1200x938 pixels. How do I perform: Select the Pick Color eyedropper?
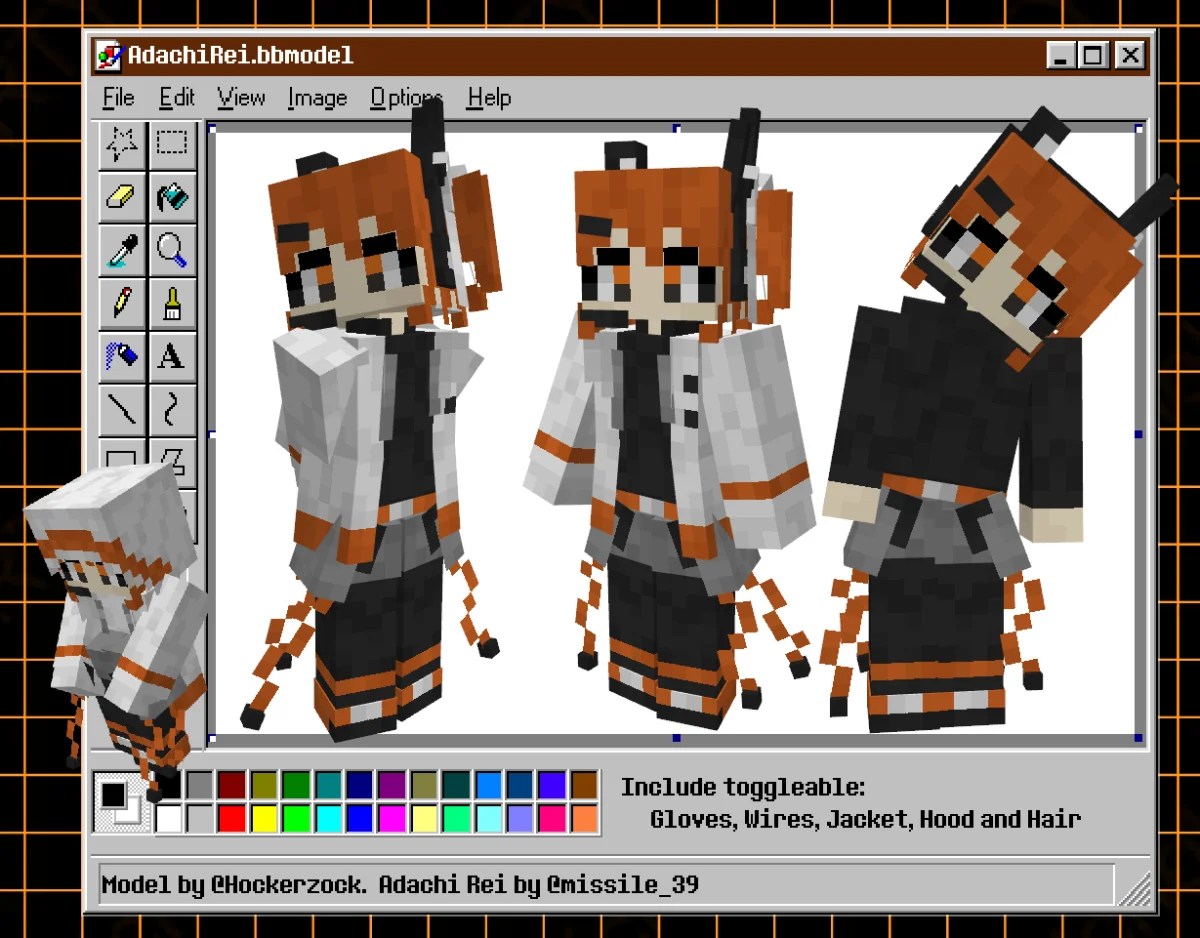[122, 250]
